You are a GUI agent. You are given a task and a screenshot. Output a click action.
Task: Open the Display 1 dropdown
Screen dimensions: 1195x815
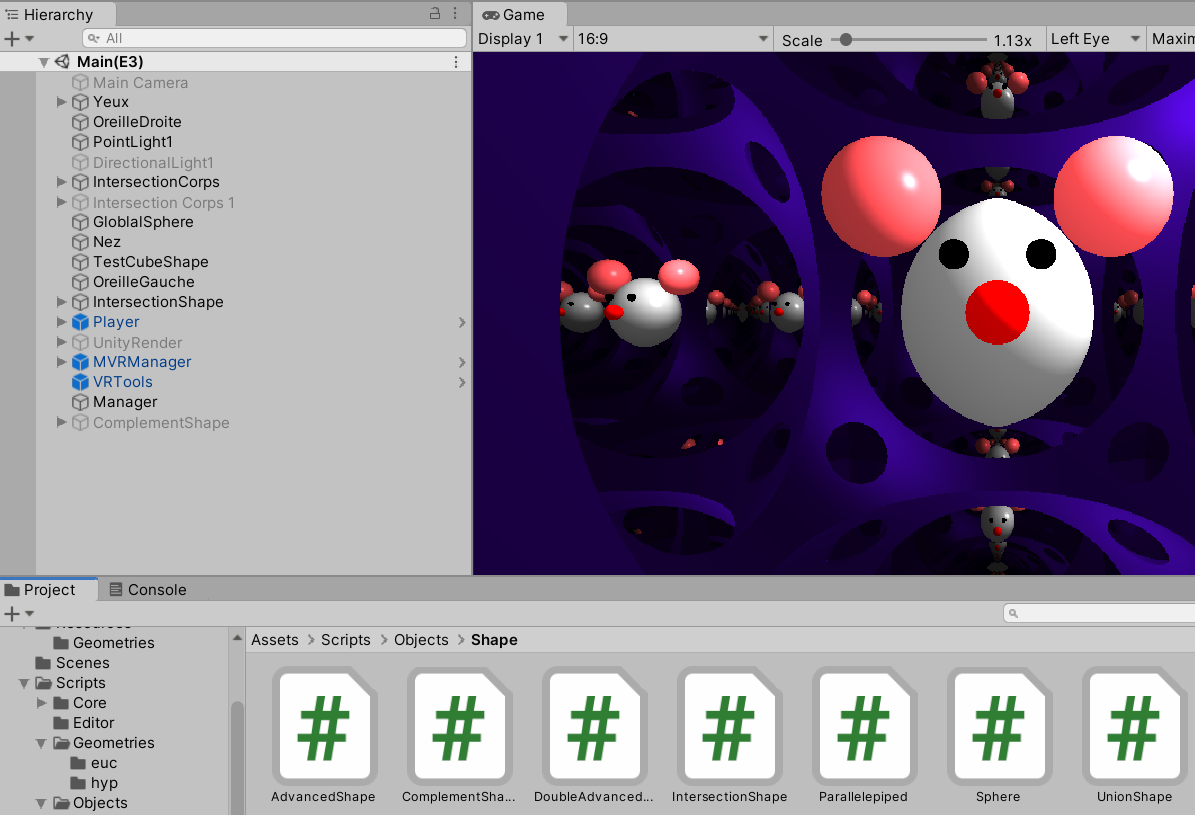(x=523, y=39)
